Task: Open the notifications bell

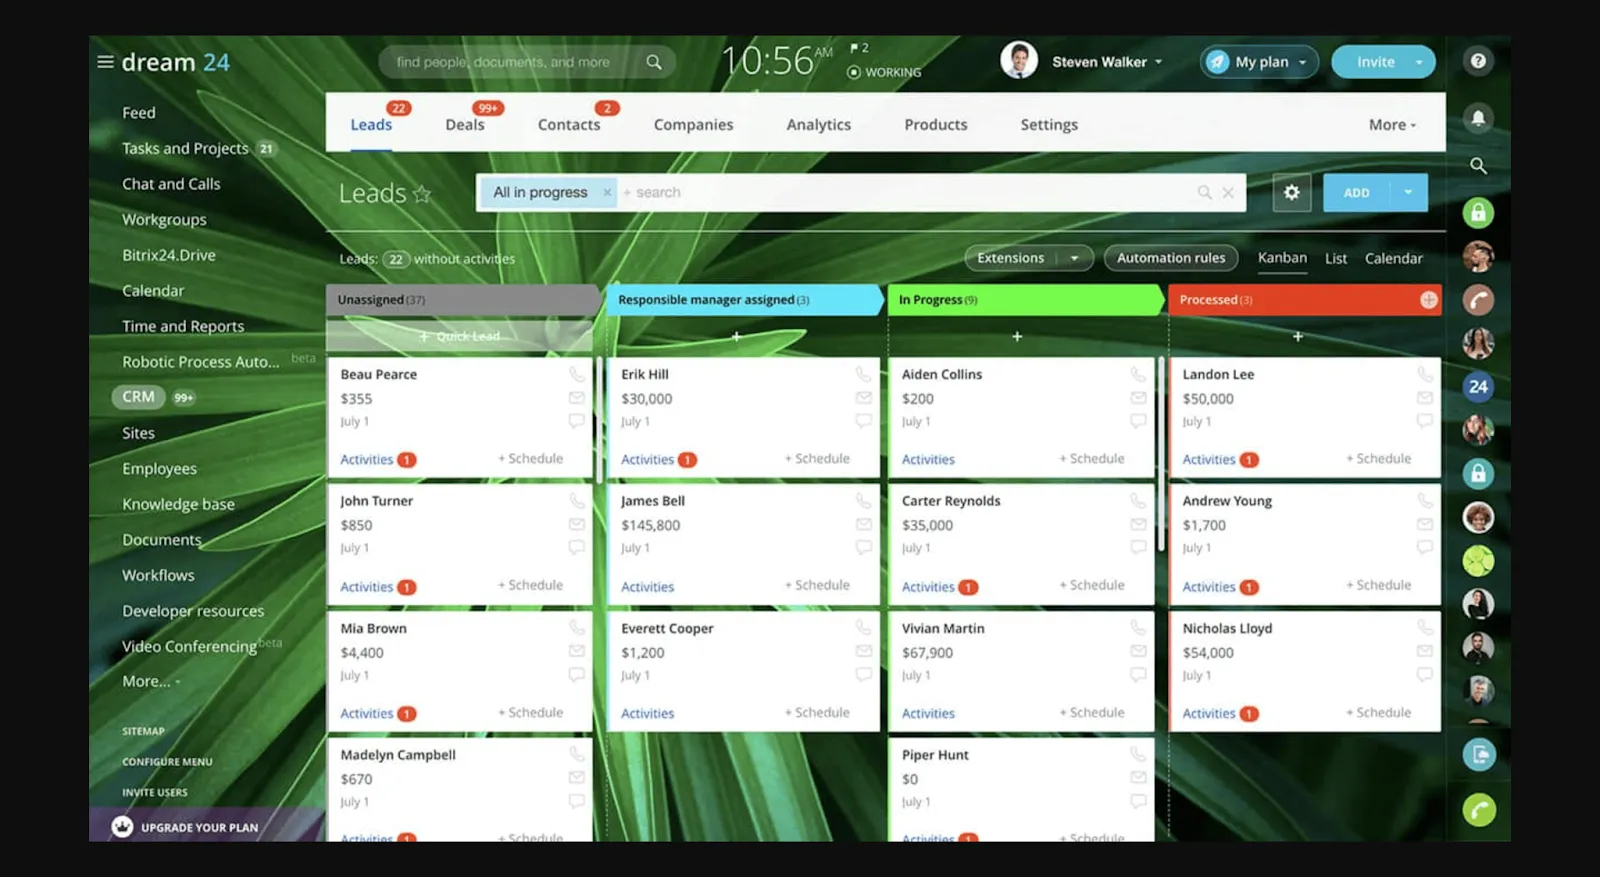Action: click(1478, 118)
